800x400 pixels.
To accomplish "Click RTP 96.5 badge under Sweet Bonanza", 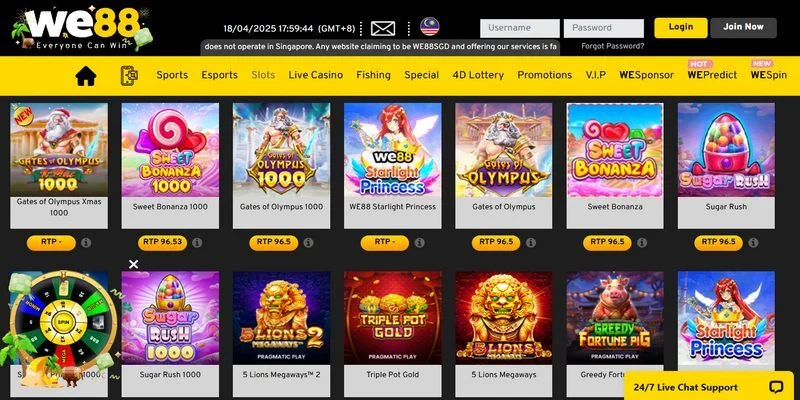I will coord(607,242).
